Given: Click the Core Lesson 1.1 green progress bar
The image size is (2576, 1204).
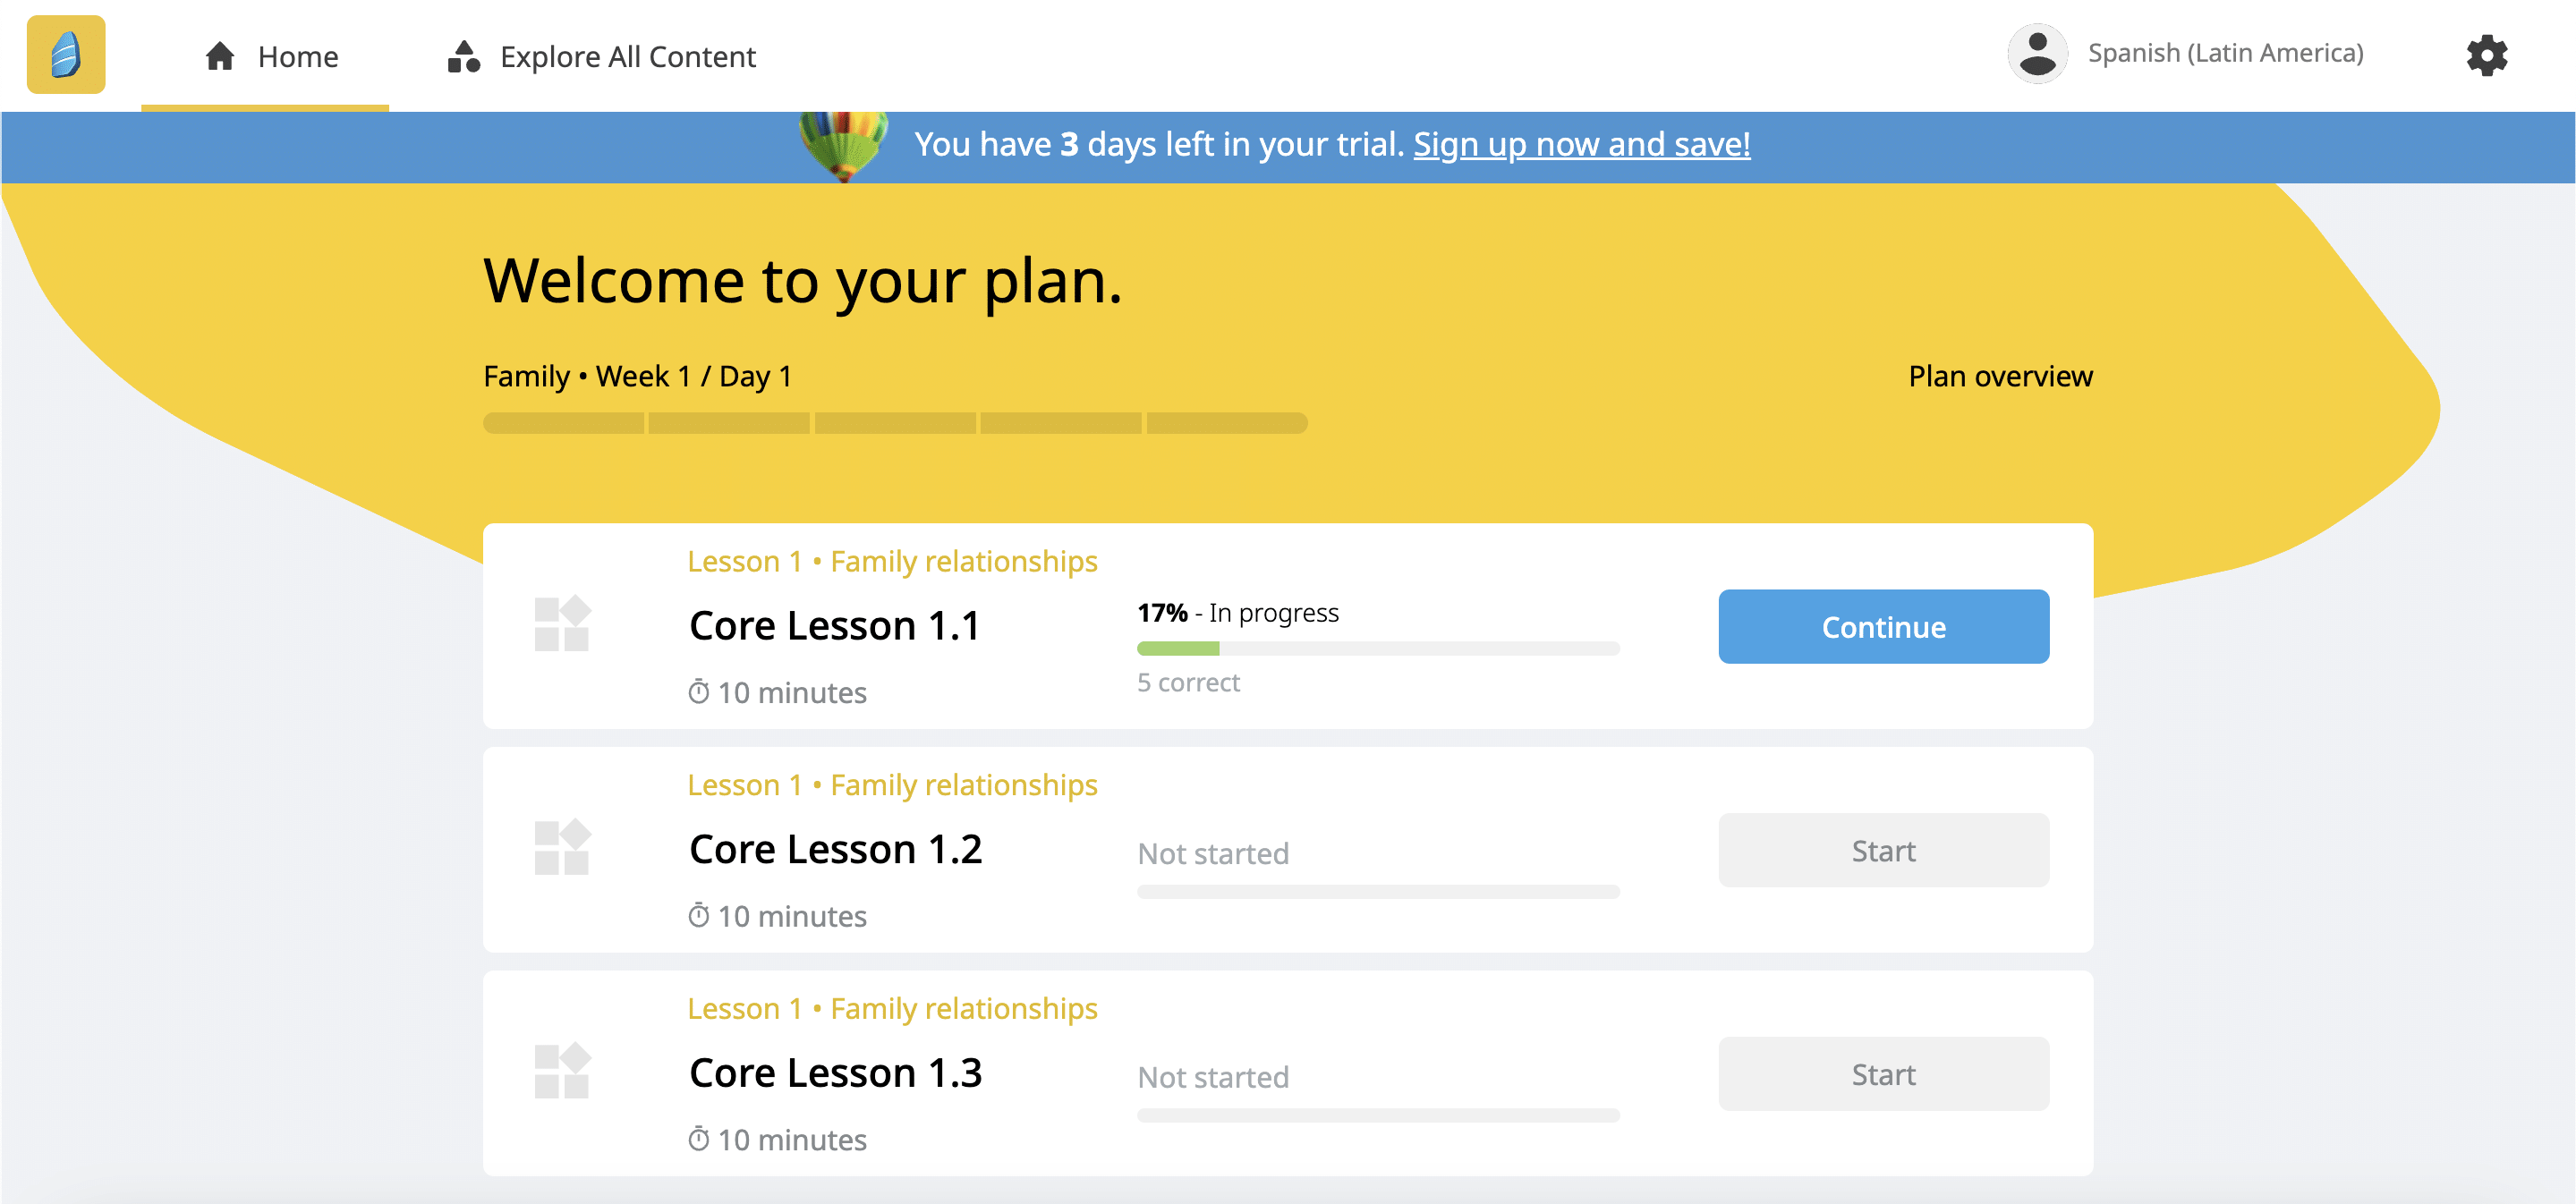Looking at the screenshot, I should pos(1377,649).
